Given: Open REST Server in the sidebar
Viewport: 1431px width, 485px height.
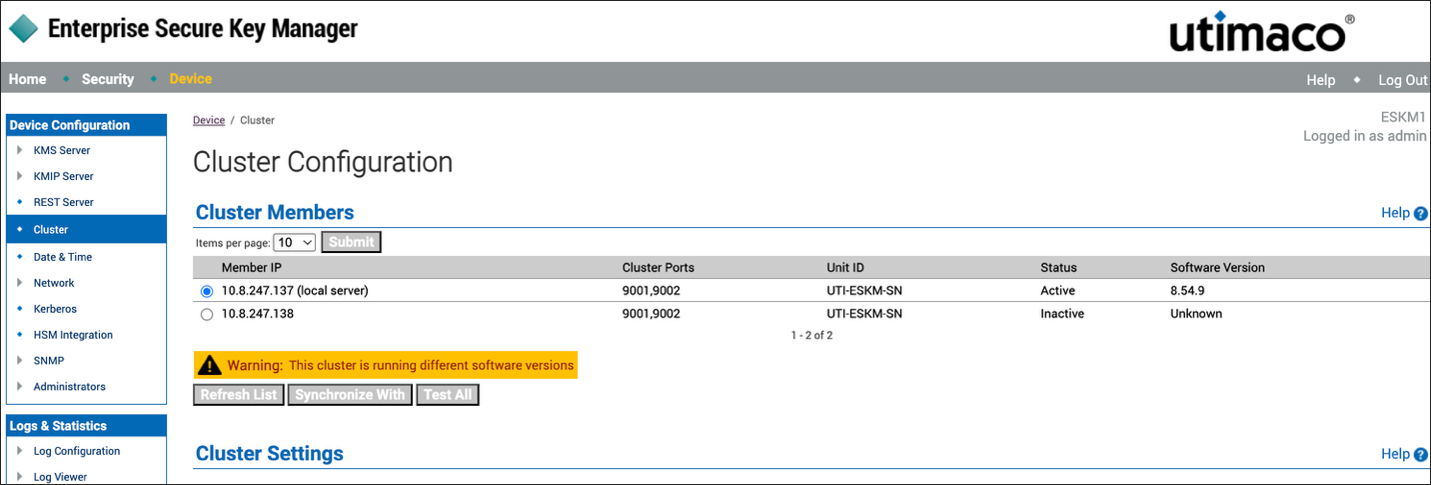Looking at the screenshot, I should coord(64,202).
